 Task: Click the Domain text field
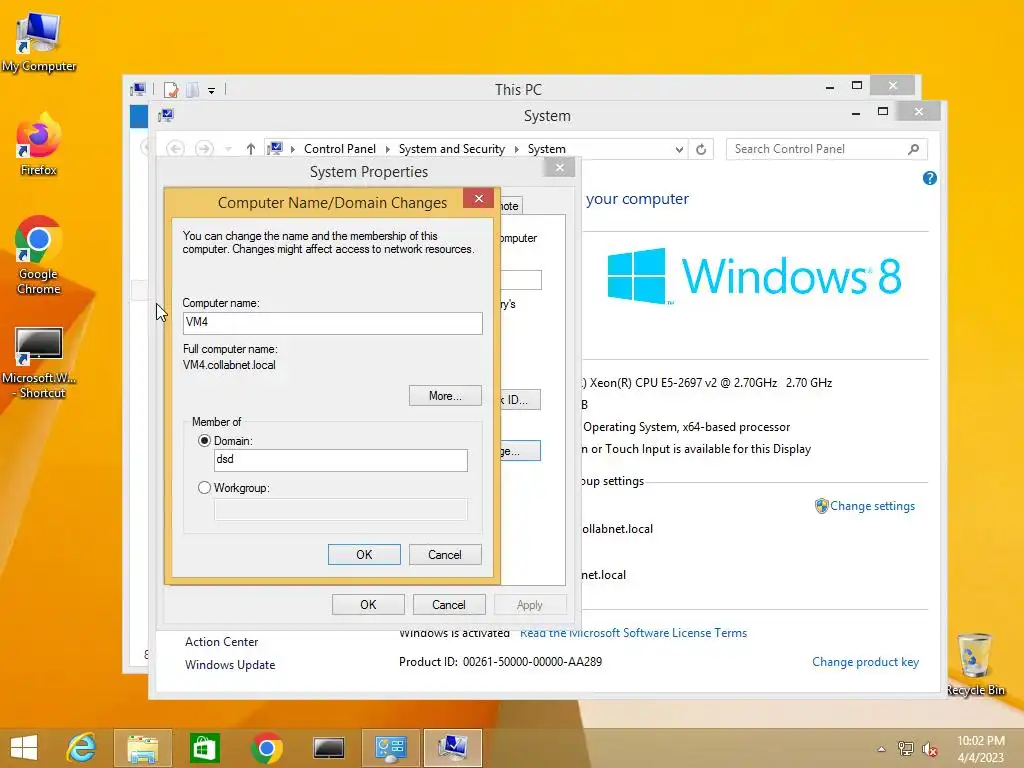[x=340, y=460]
